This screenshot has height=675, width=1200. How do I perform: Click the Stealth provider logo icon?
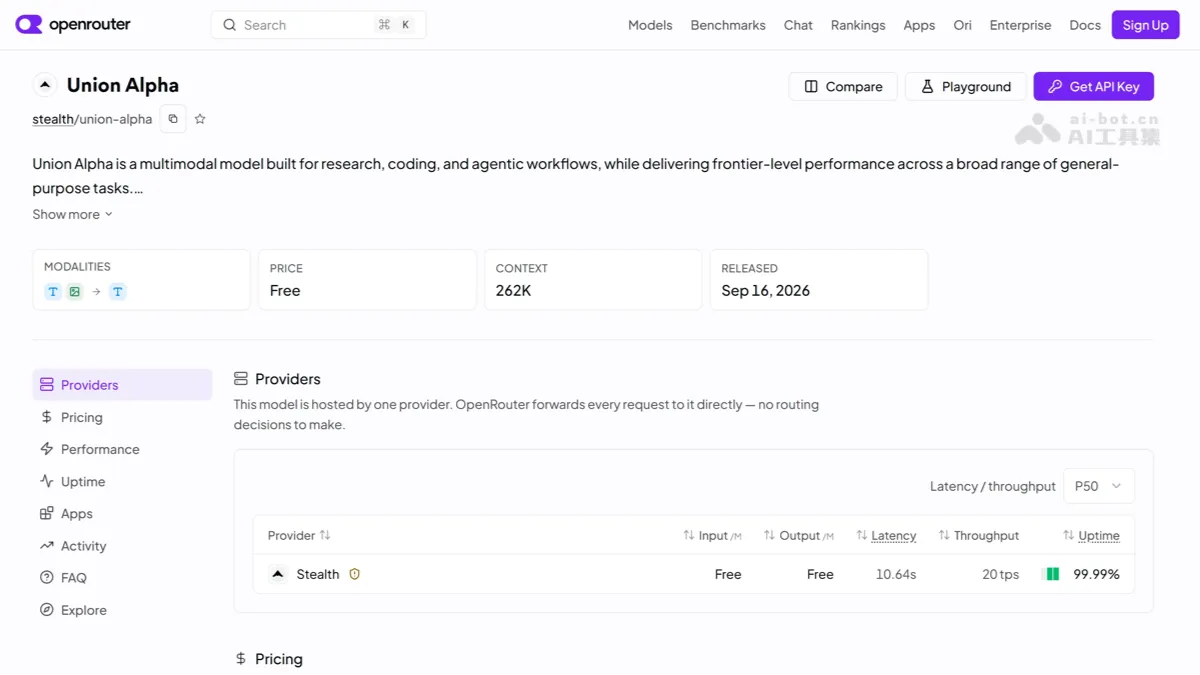(279, 574)
